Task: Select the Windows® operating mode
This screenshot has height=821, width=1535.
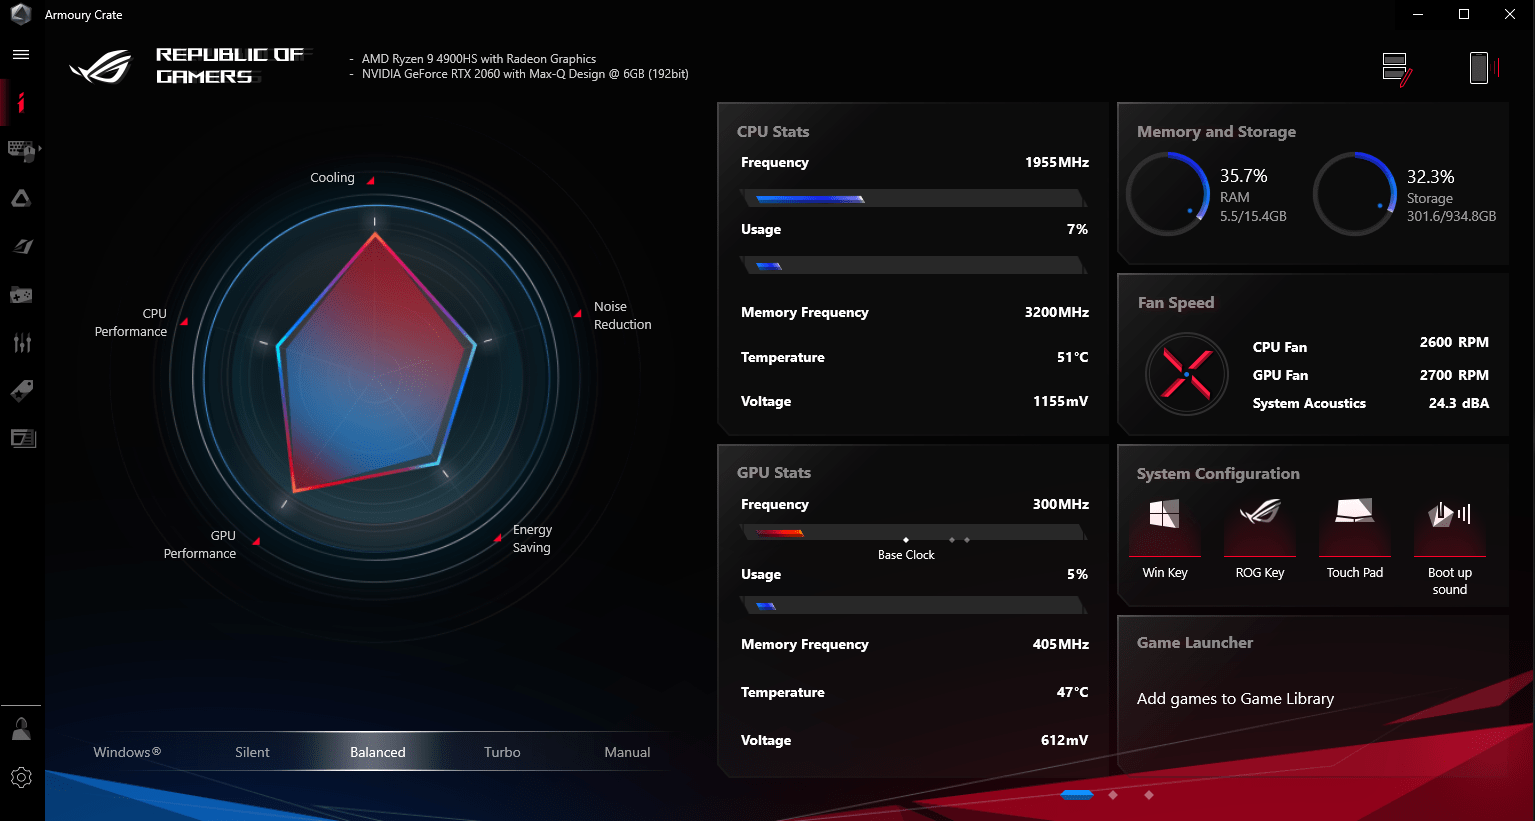Action: [x=127, y=752]
